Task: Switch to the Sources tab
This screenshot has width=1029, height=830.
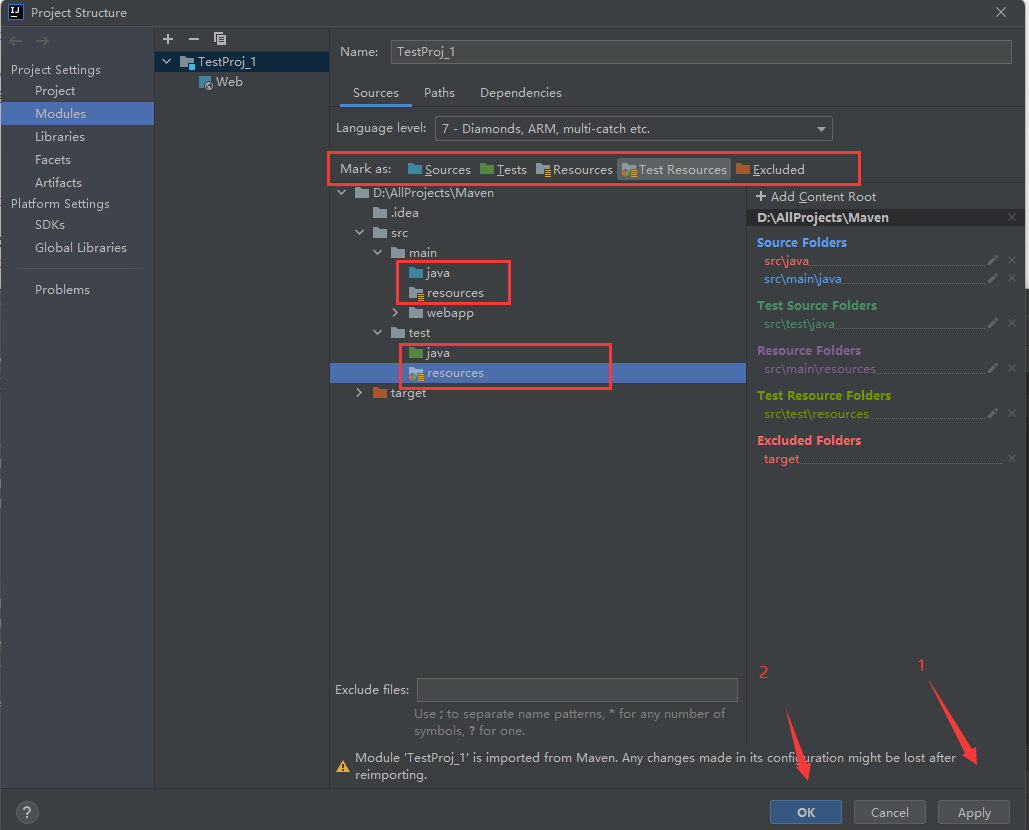Action: (x=375, y=93)
